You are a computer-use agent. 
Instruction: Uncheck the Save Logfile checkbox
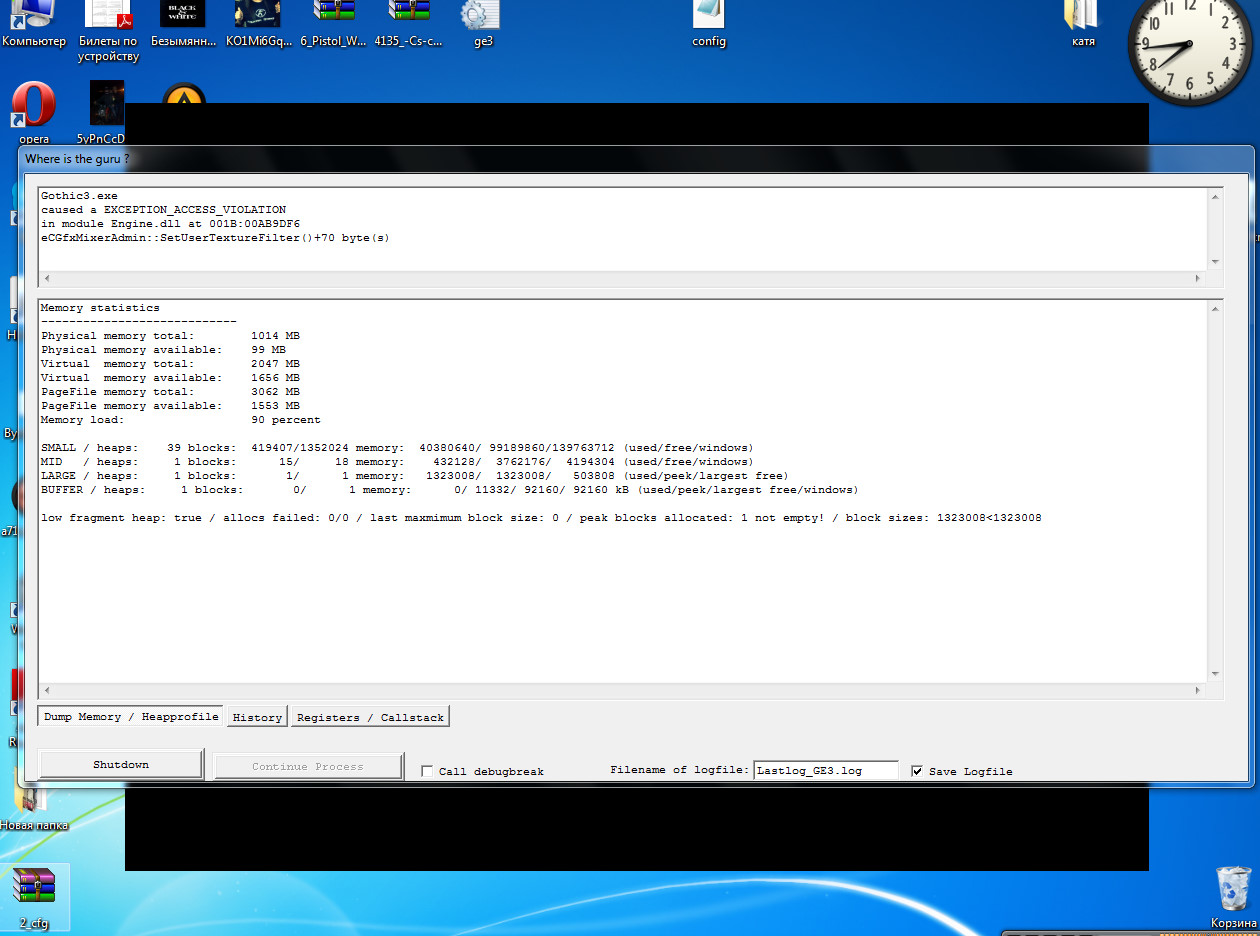tap(917, 771)
